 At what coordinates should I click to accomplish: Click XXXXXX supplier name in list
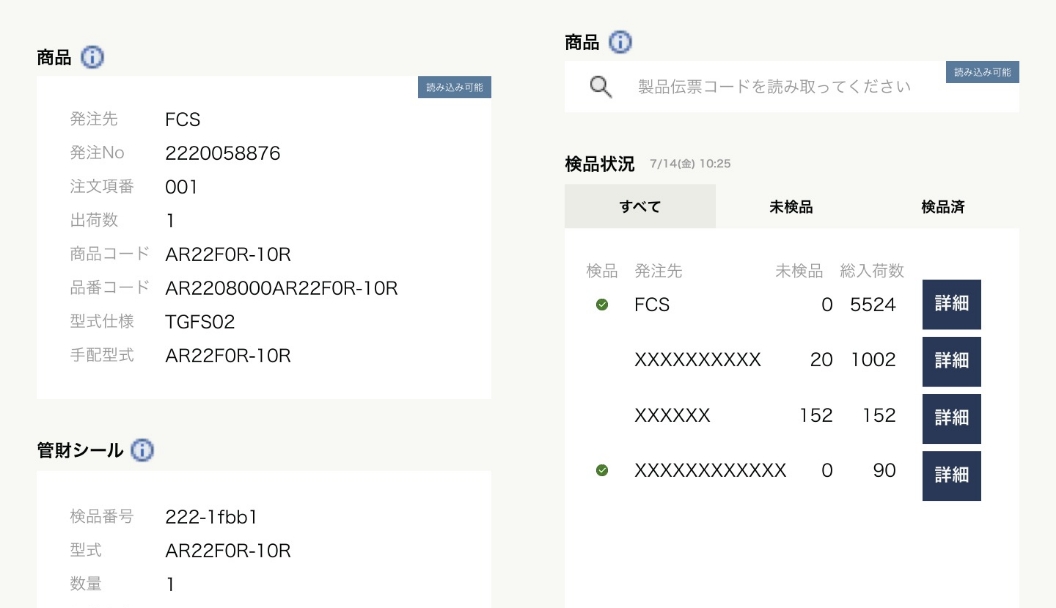[x=672, y=415]
